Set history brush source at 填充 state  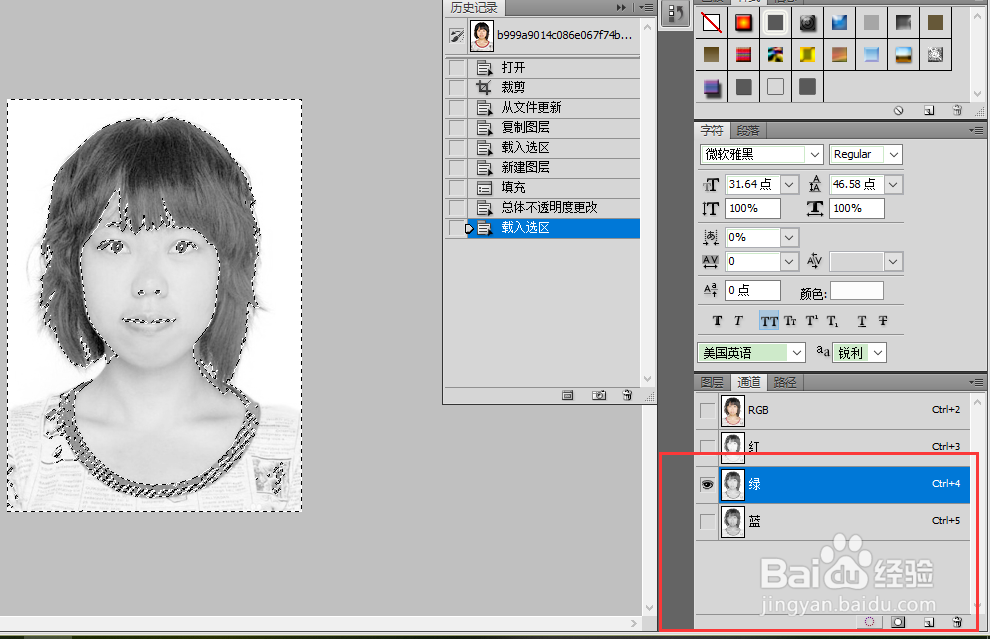tap(456, 188)
